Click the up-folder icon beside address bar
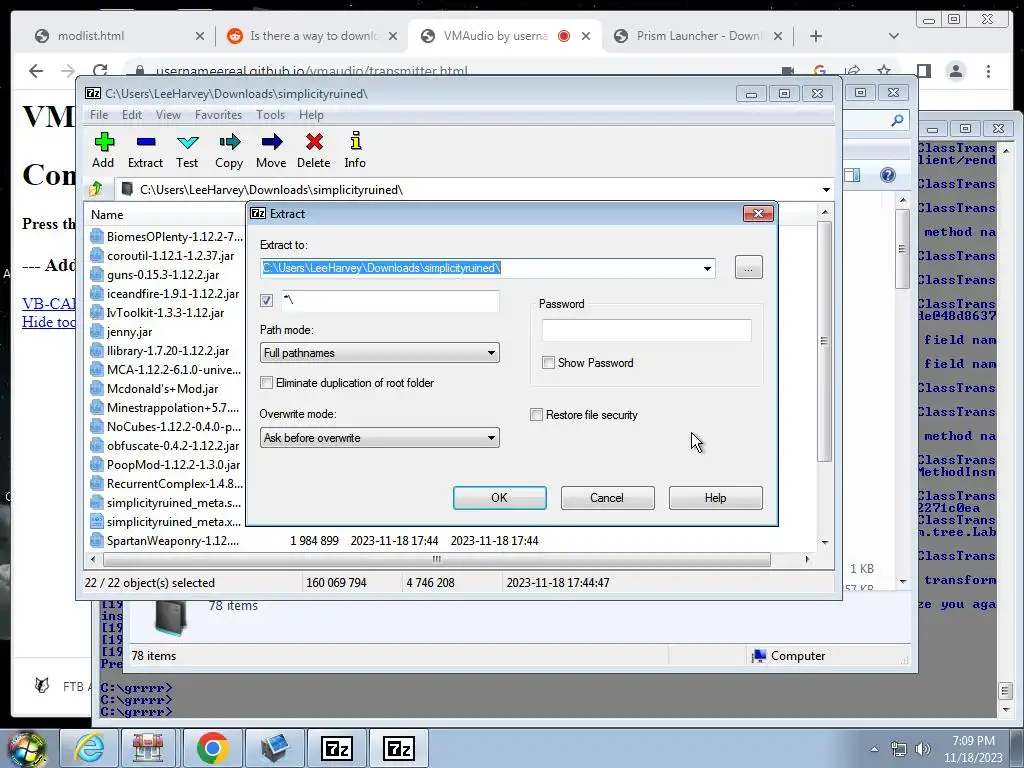The image size is (1024, 768). click(x=96, y=189)
